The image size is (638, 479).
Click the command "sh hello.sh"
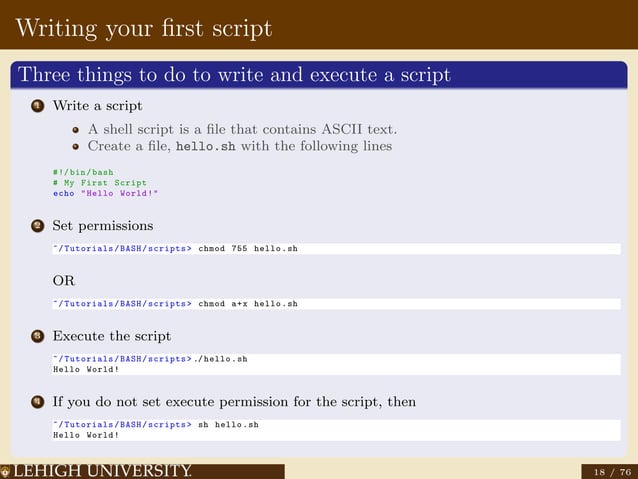(x=228, y=424)
